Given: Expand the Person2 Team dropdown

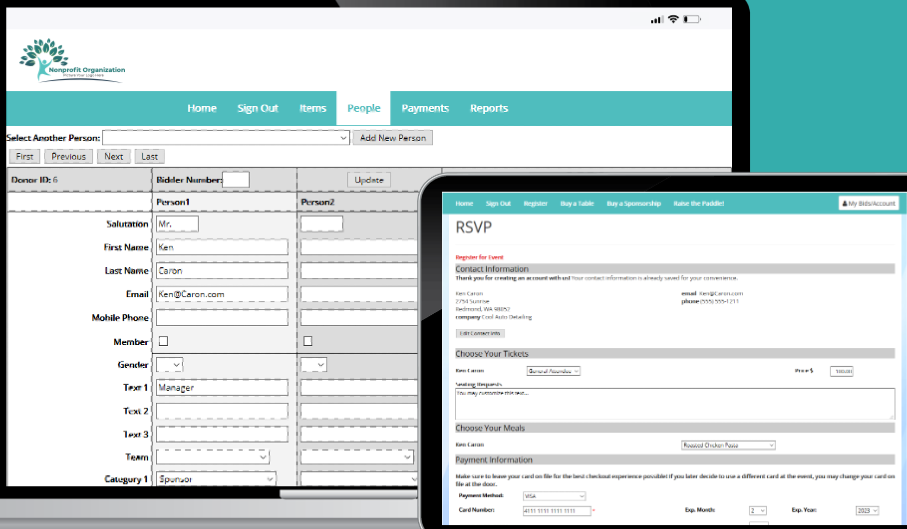Looking at the screenshot, I should tap(357, 457).
